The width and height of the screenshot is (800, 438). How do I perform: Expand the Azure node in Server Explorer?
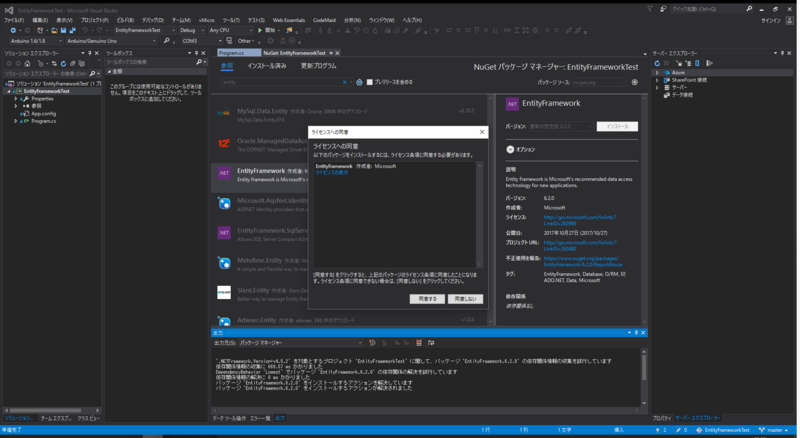click(x=657, y=72)
